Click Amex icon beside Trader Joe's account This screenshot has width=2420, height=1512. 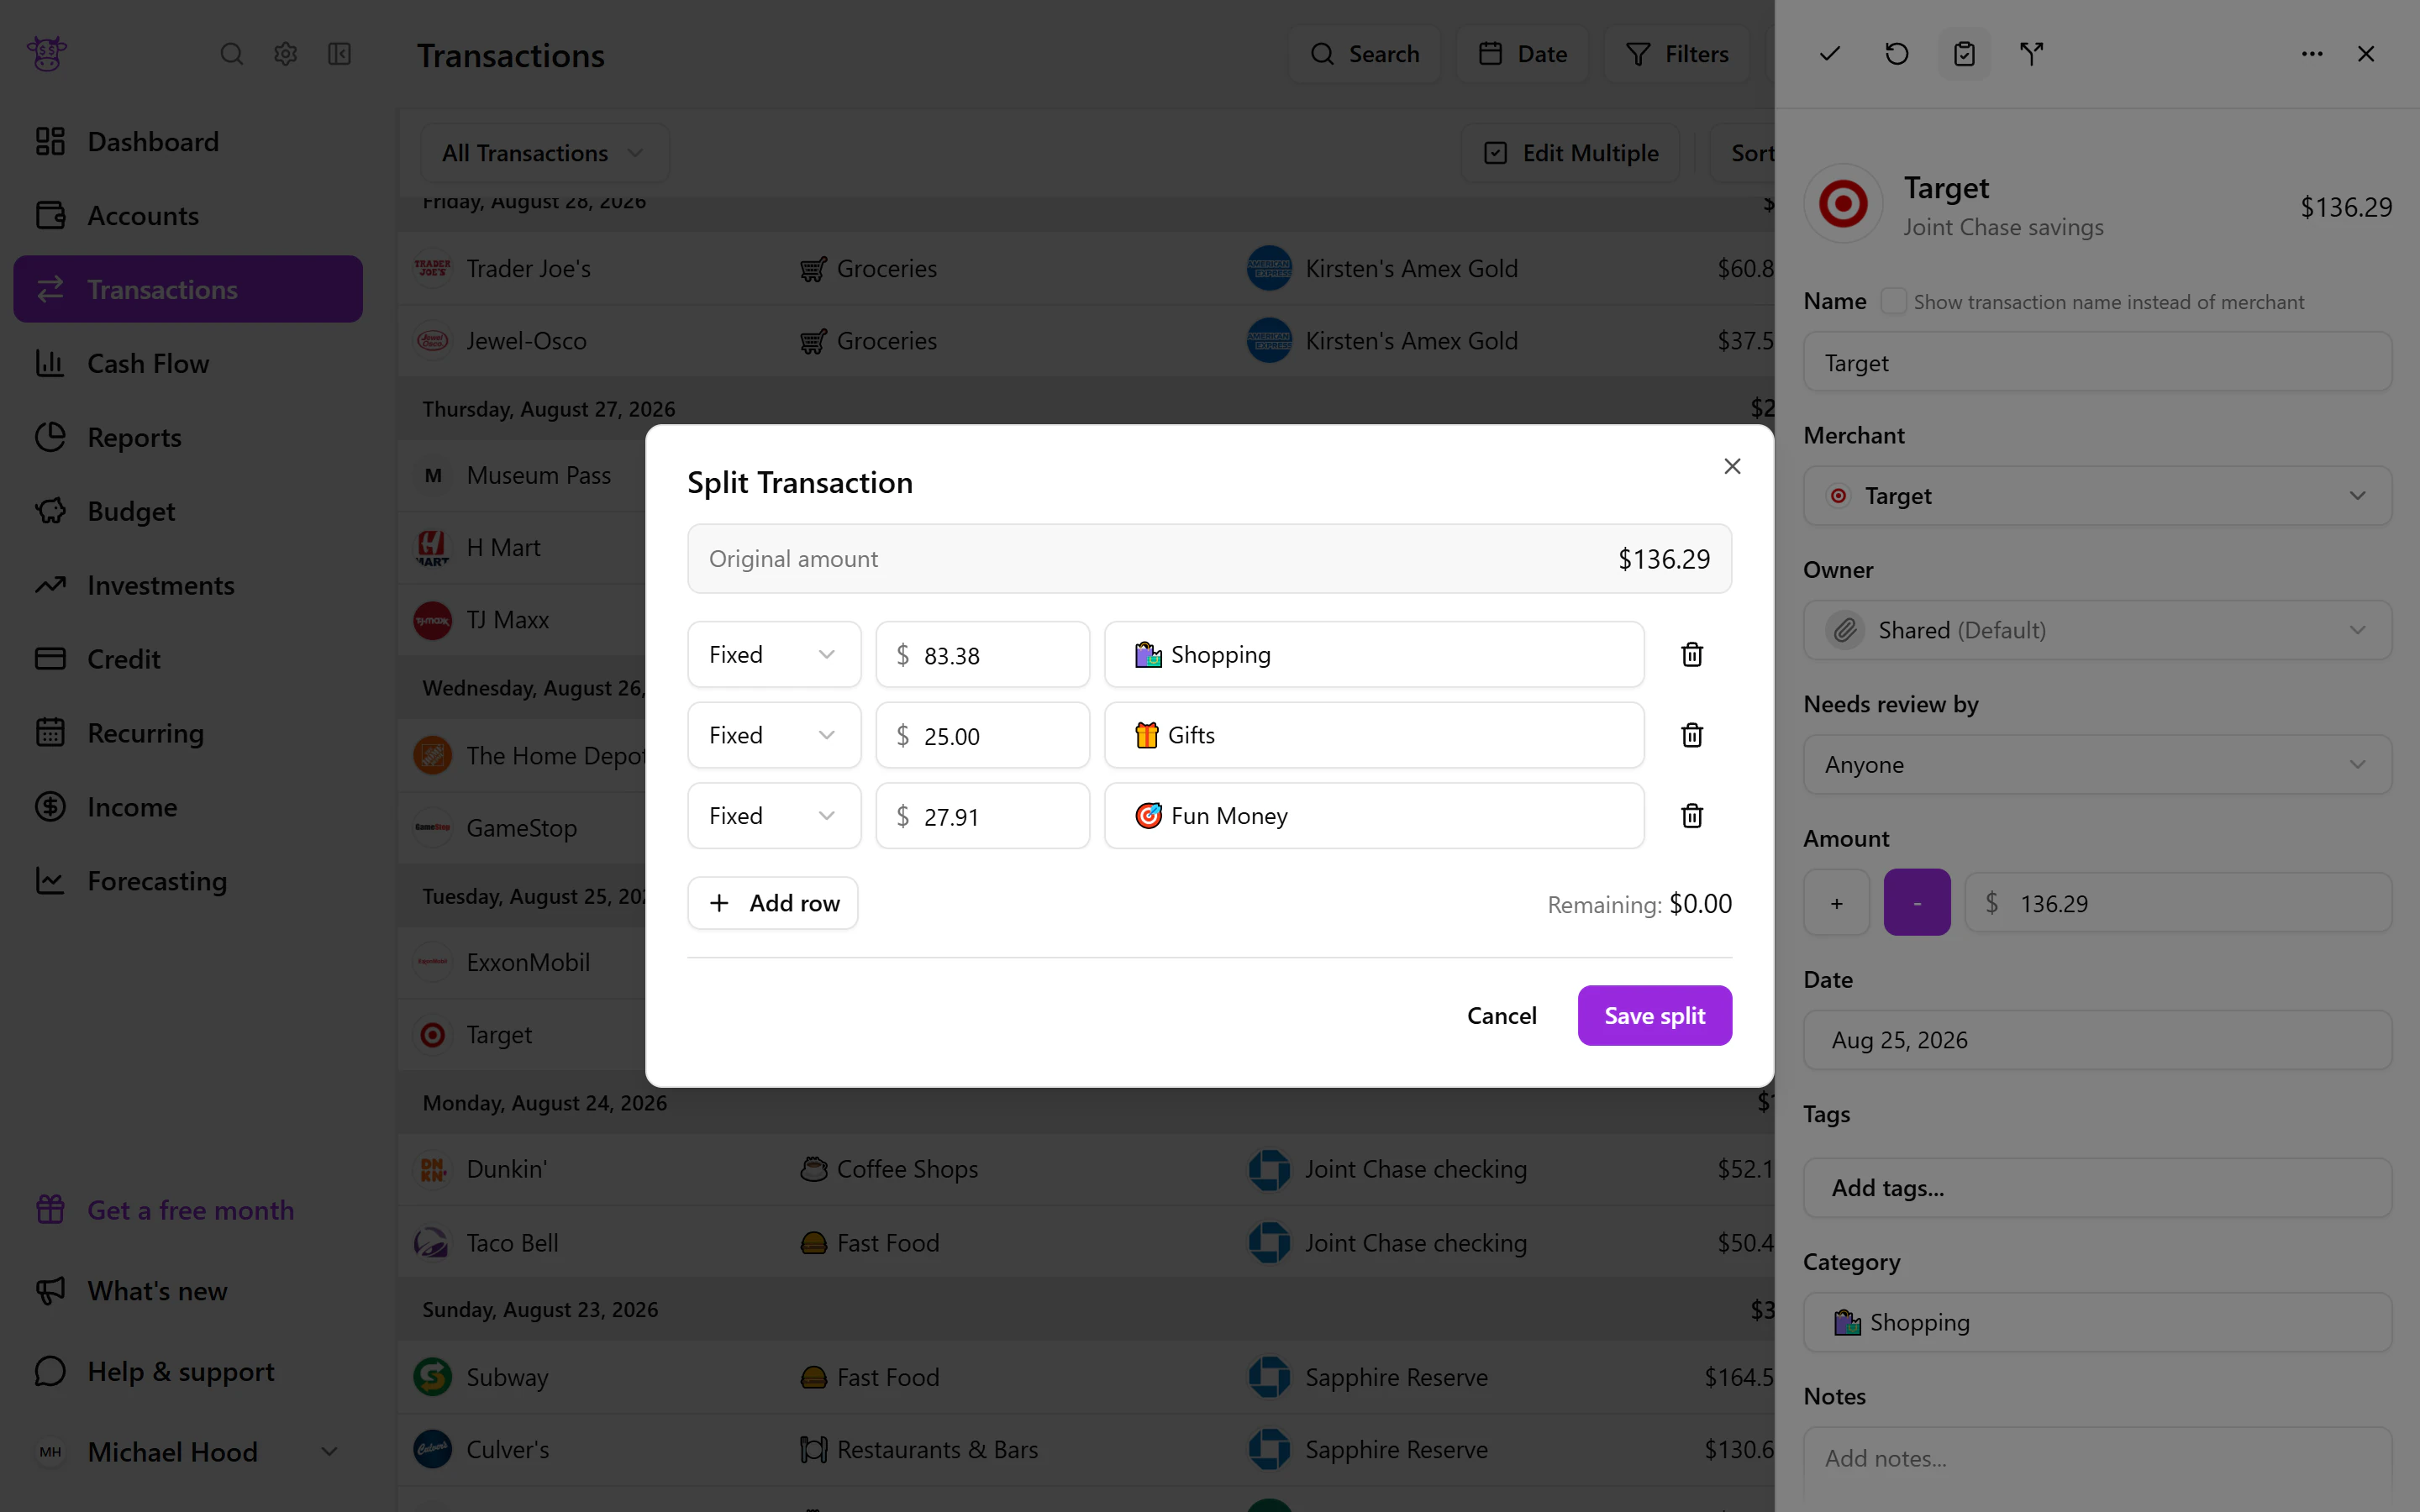point(1268,268)
